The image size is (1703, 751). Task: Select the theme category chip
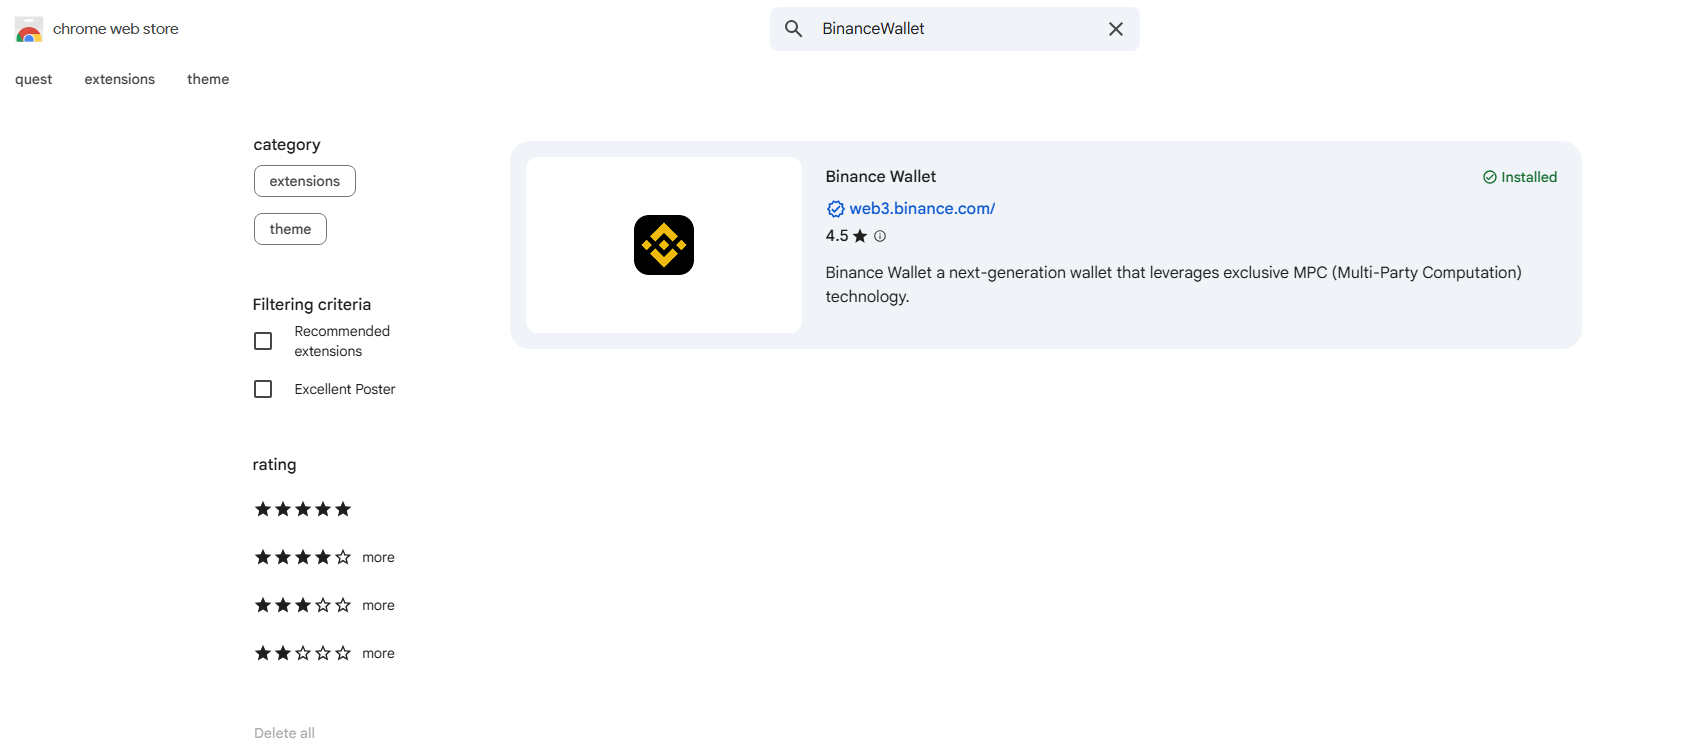pos(290,229)
